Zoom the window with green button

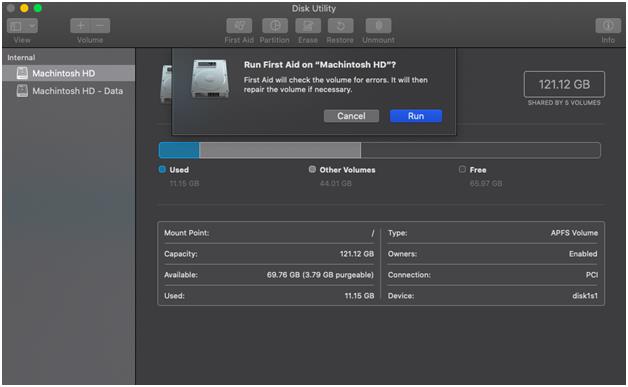pyautogui.click(x=38, y=8)
